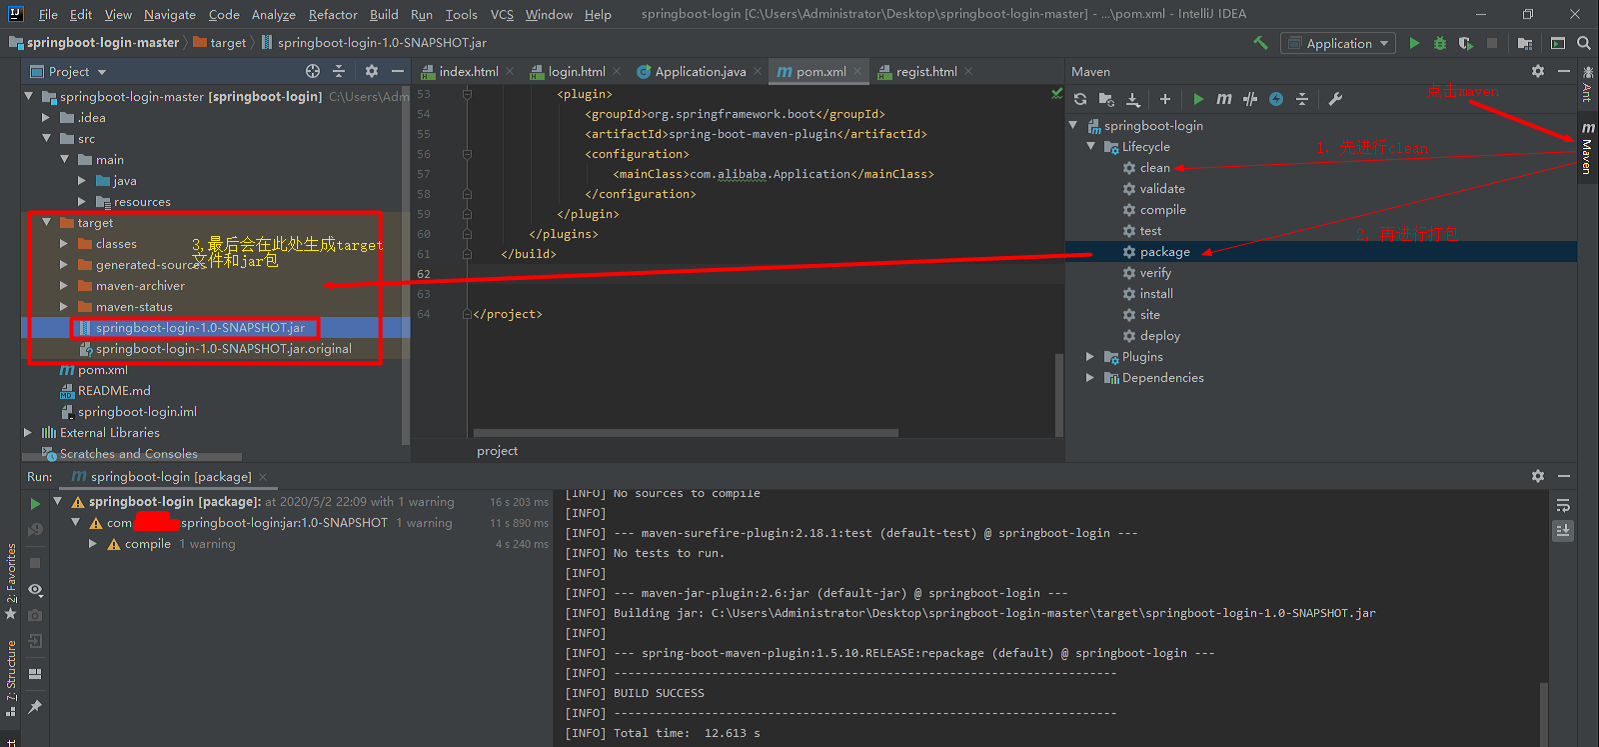This screenshot has height=747, width=1599.
Task: Open Run panel gear settings
Action: (x=1538, y=476)
